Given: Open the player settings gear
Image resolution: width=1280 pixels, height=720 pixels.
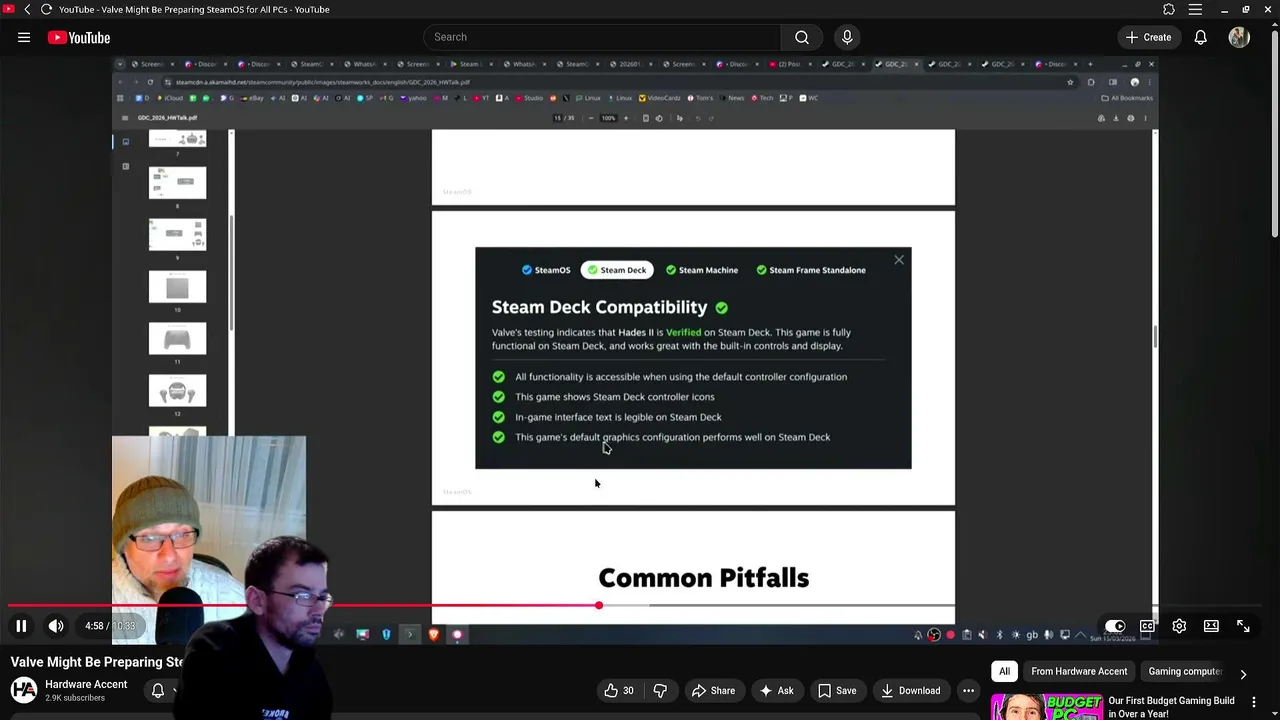Looking at the screenshot, I should (x=1179, y=626).
